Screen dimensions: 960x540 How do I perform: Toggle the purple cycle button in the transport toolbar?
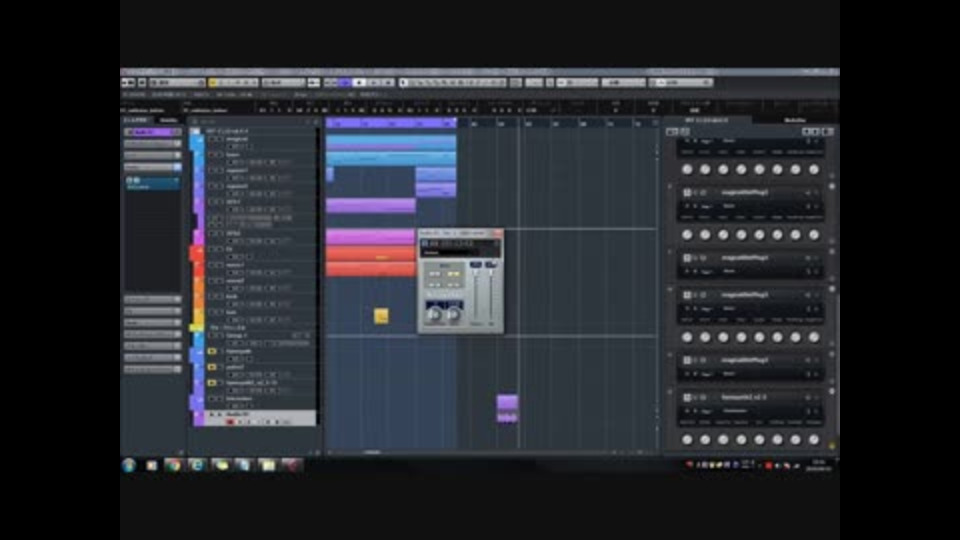pos(345,83)
